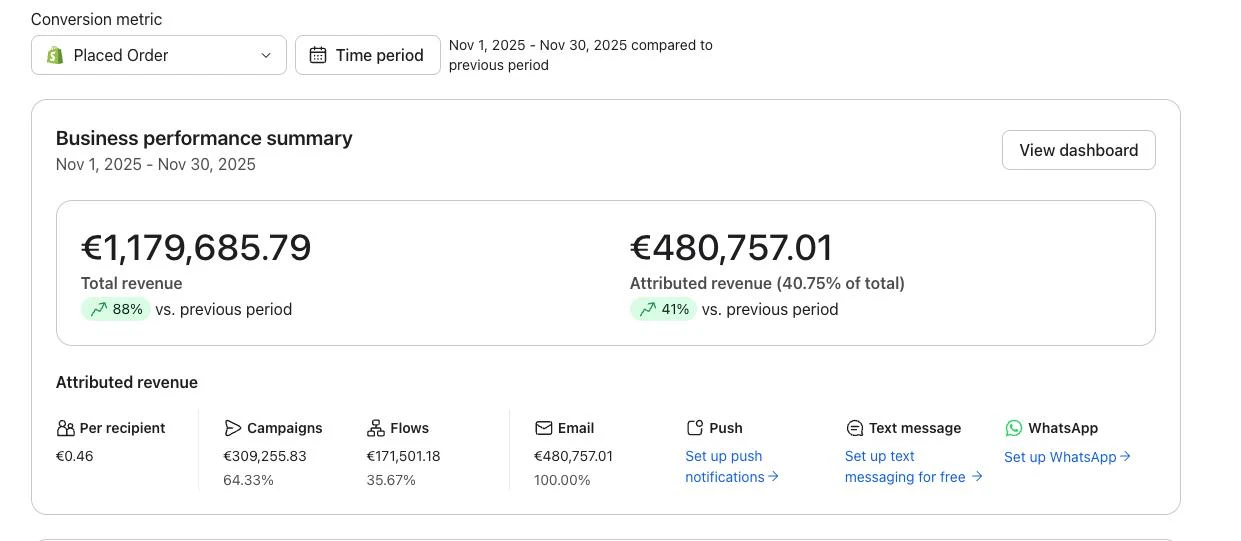Image resolution: width=1241 pixels, height=541 pixels.
Task: Open the Time period picker
Action: [x=368, y=55]
